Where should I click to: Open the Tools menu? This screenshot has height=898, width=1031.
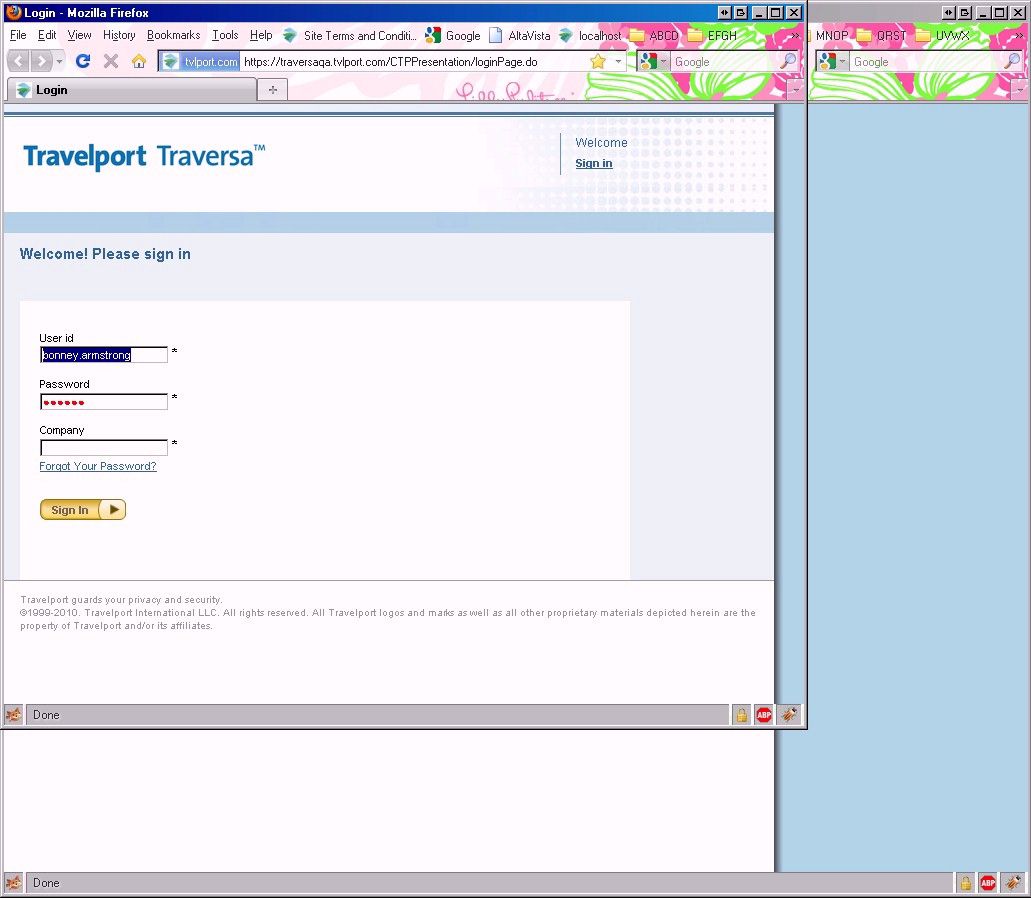tap(225, 35)
